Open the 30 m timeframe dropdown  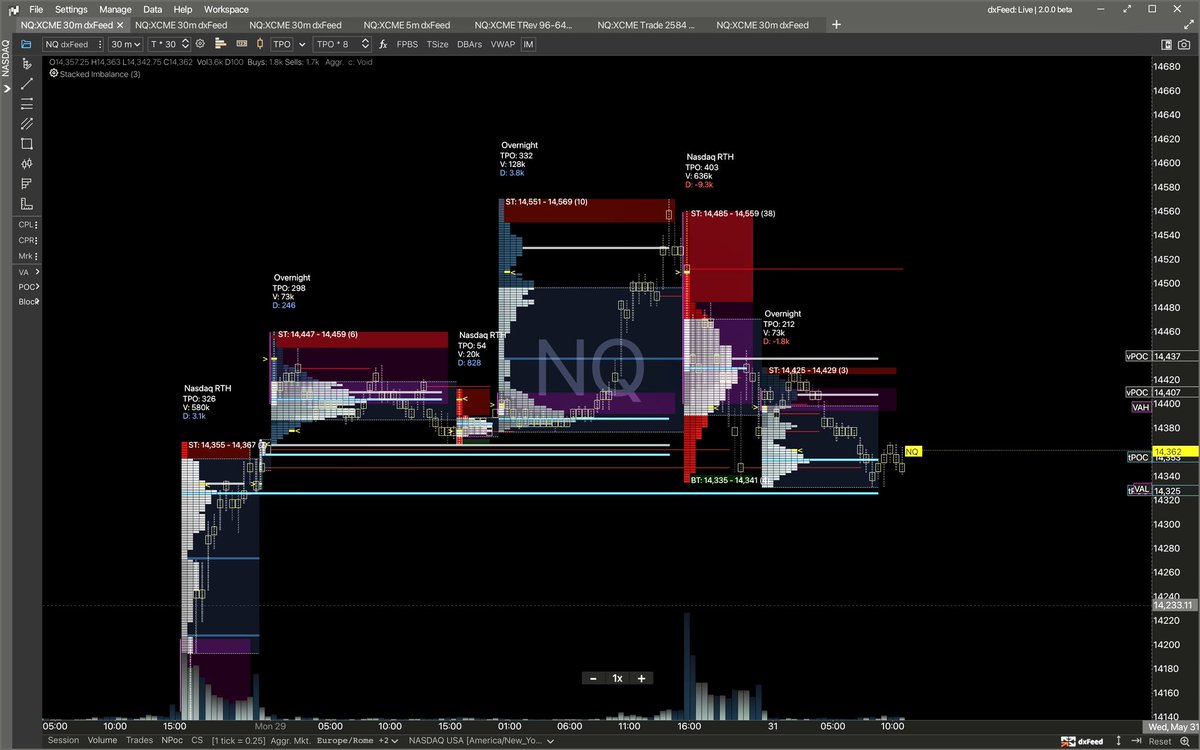tap(126, 44)
